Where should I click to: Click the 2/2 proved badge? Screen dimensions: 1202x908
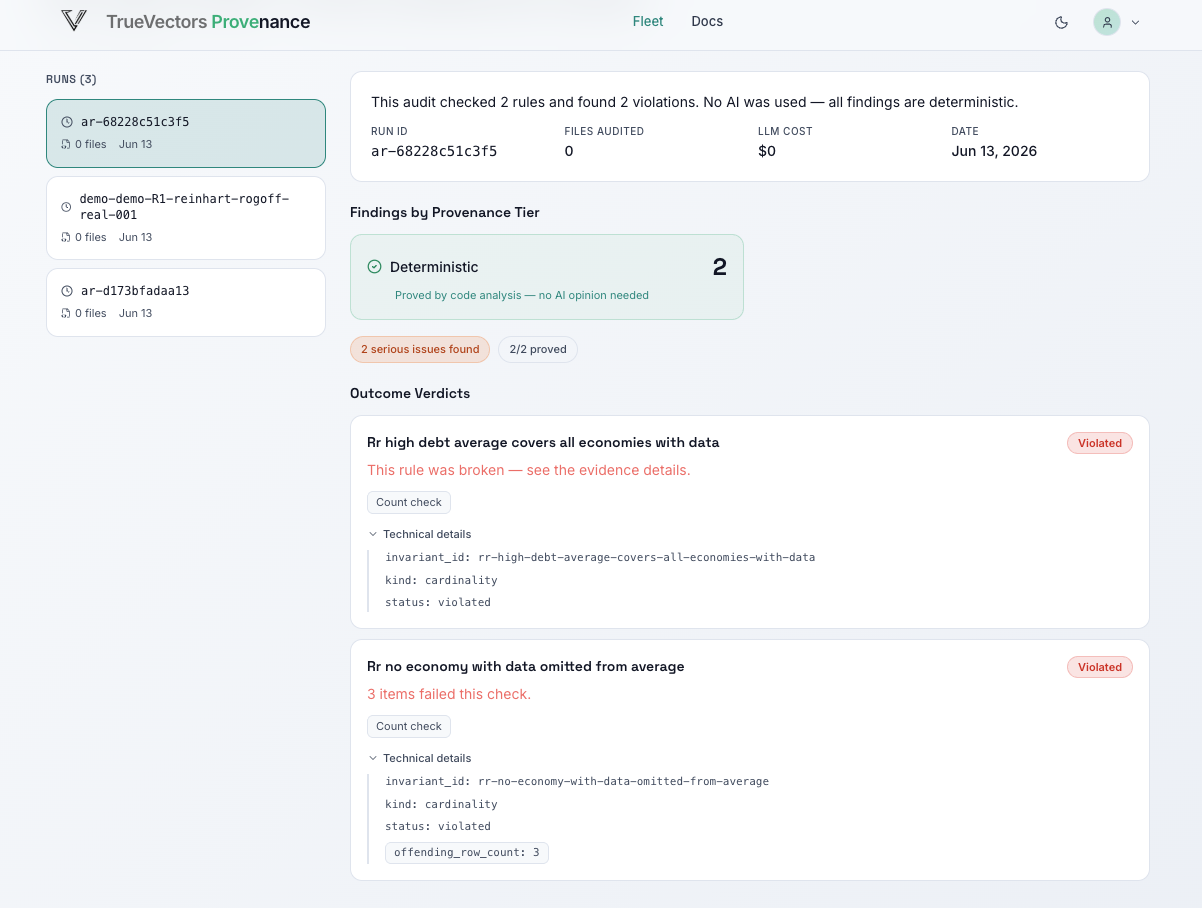(538, 349)
